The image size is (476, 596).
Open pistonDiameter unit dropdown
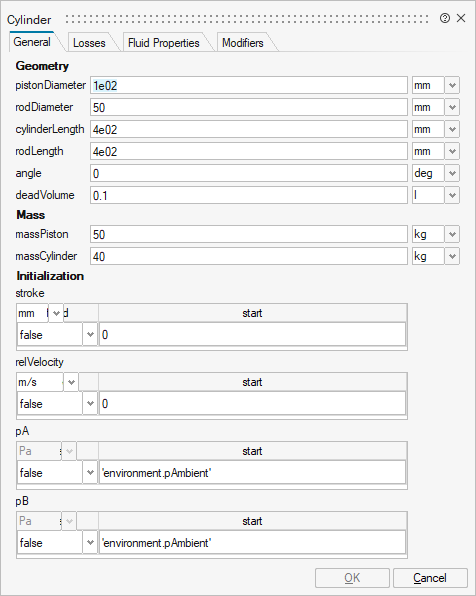[452, 85]
